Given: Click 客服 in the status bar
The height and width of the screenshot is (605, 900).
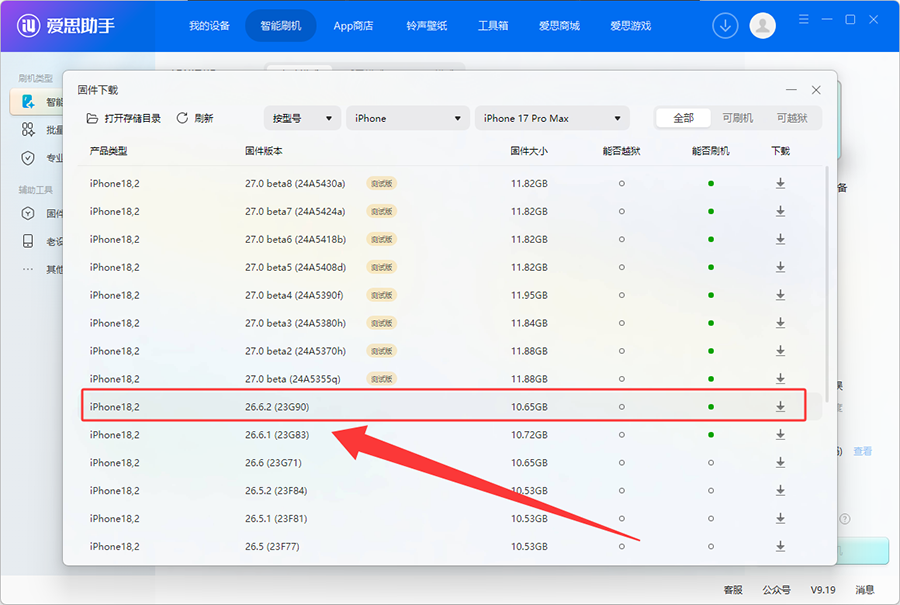Looking at the screenshot, I should point(732,590).
